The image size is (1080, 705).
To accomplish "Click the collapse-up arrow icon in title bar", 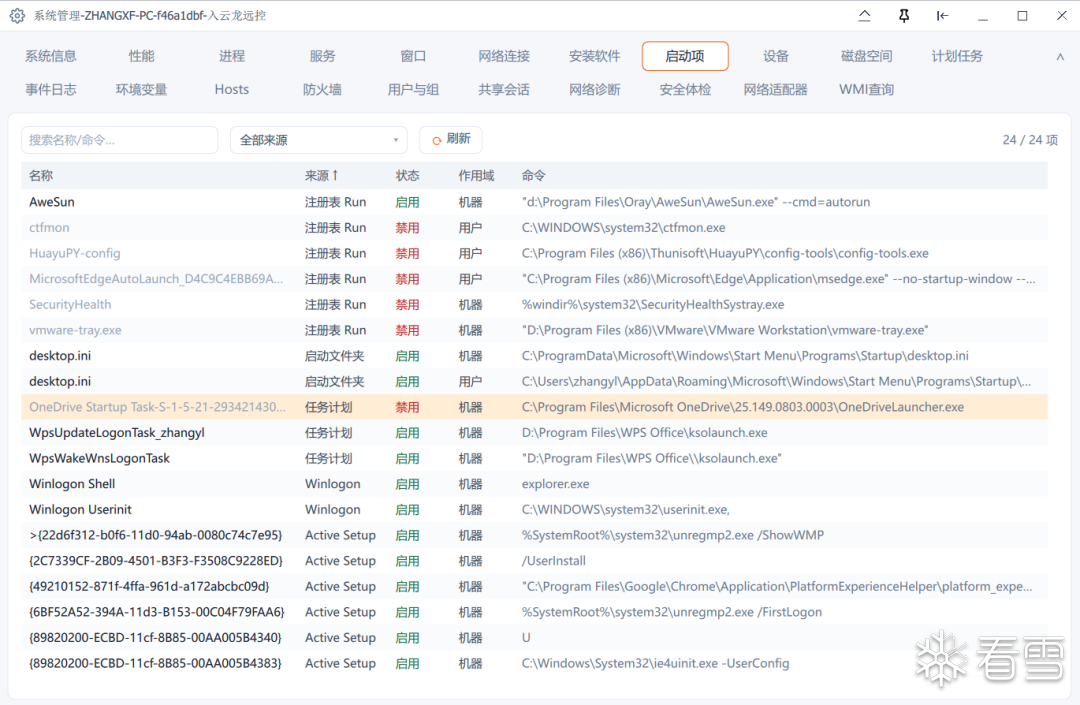I will (x=864, y=15).
